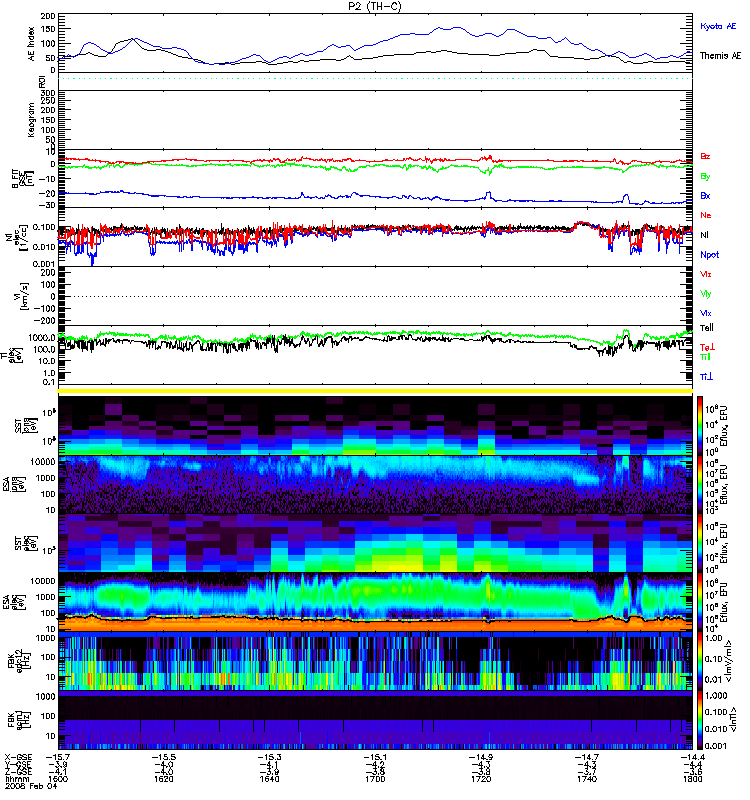The width and height of the screenshot is (750, 800).
Task: Click the 1620 time tick label
Action: (163, 779)
